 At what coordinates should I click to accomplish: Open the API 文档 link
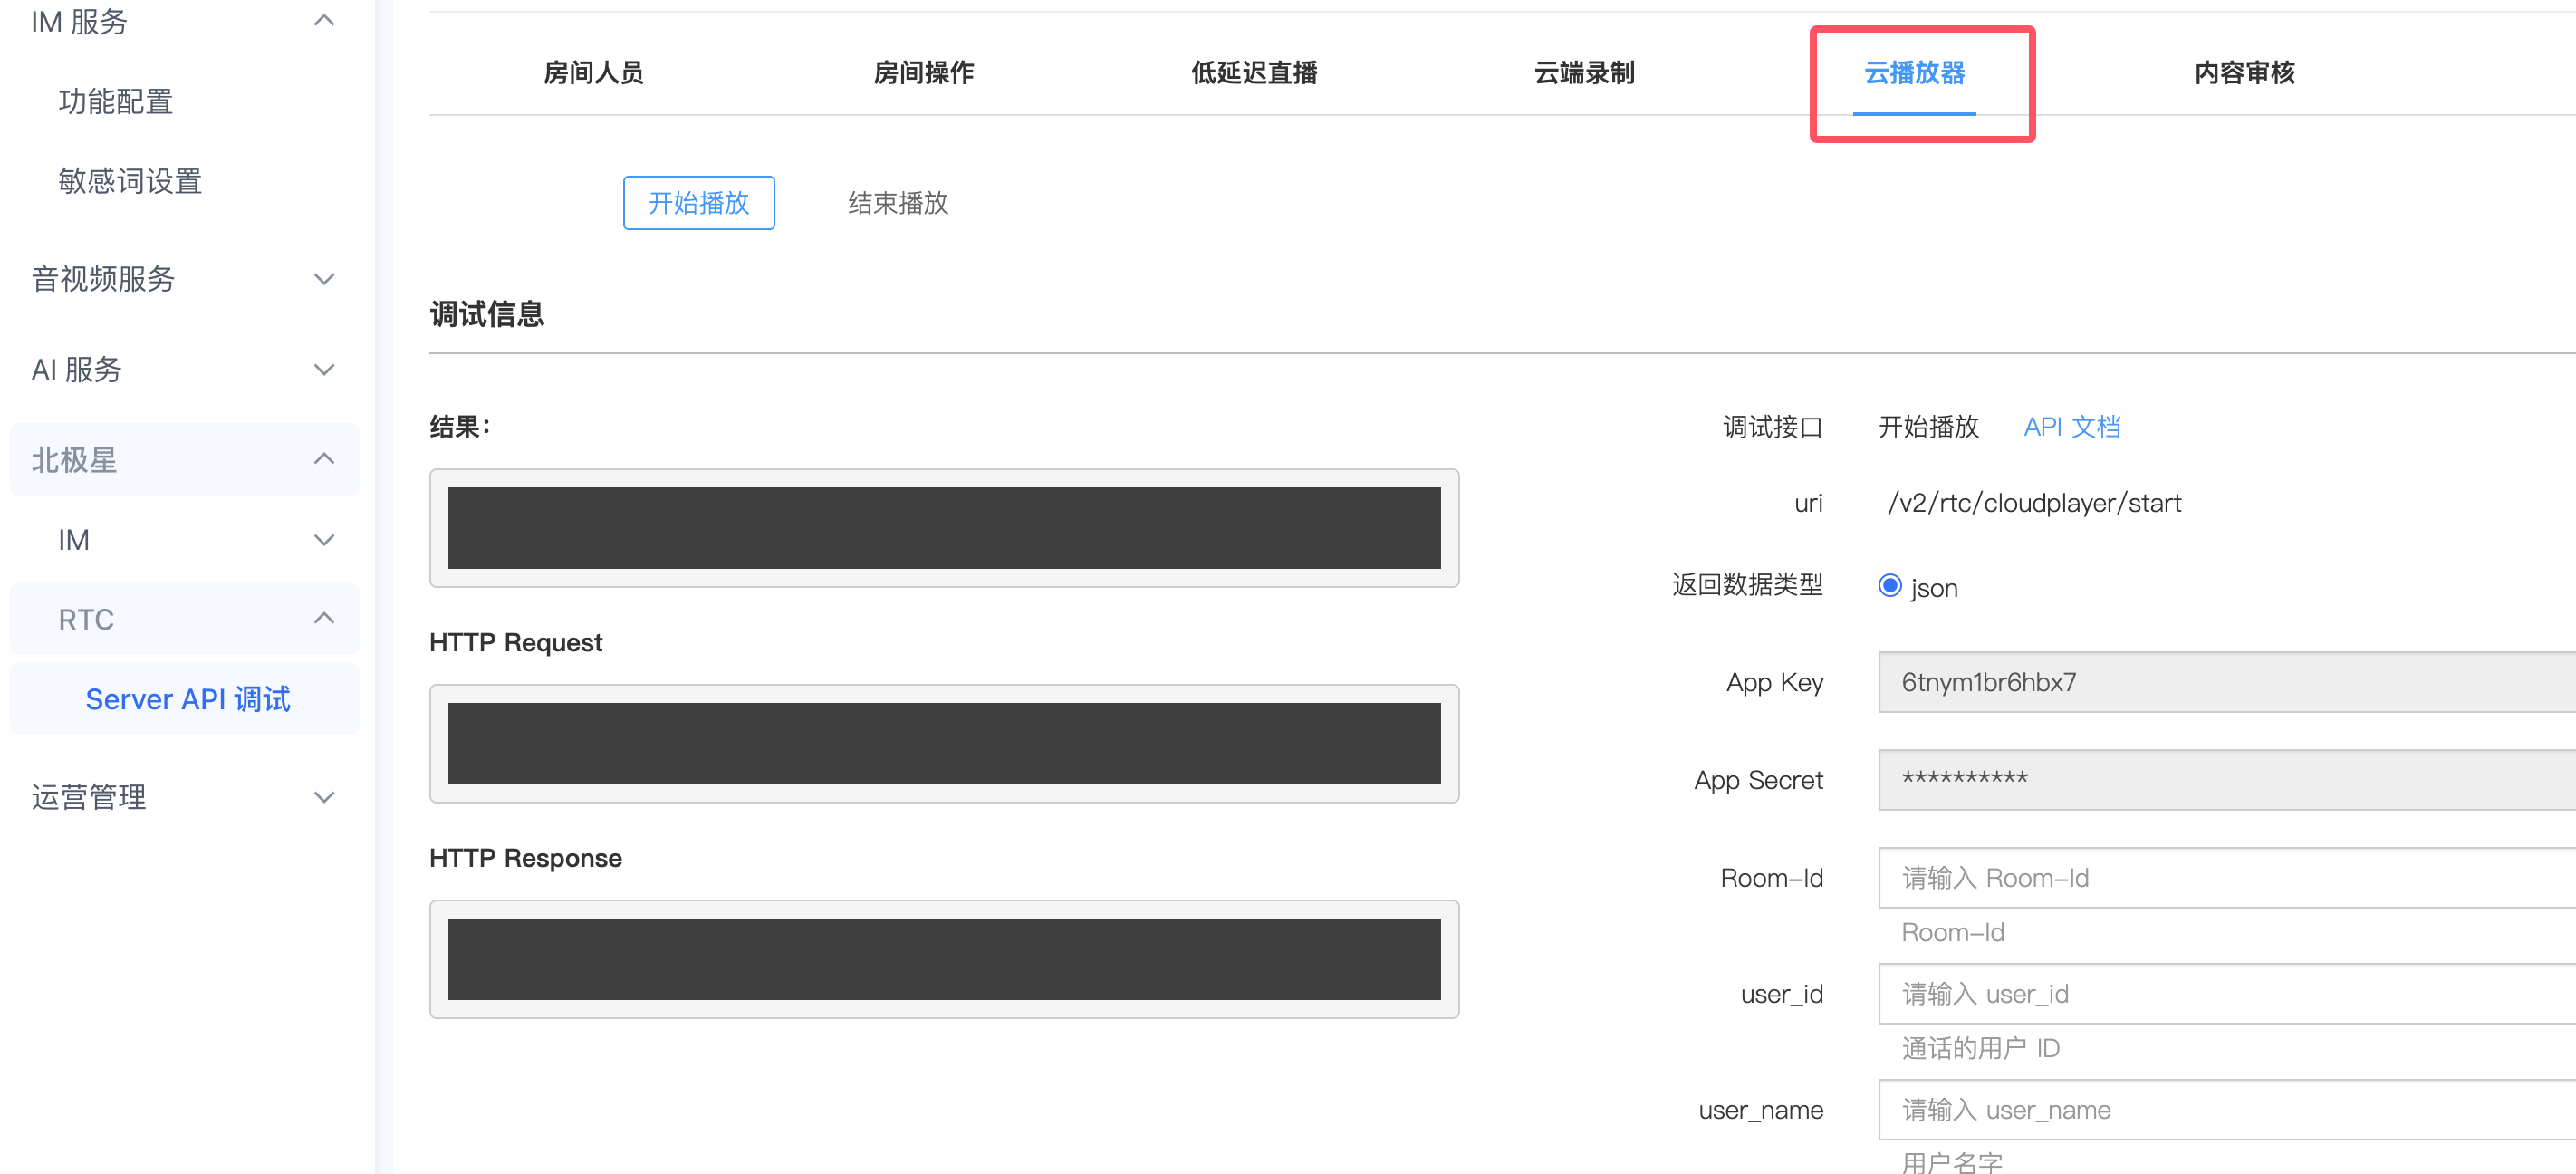[2072, 427]
